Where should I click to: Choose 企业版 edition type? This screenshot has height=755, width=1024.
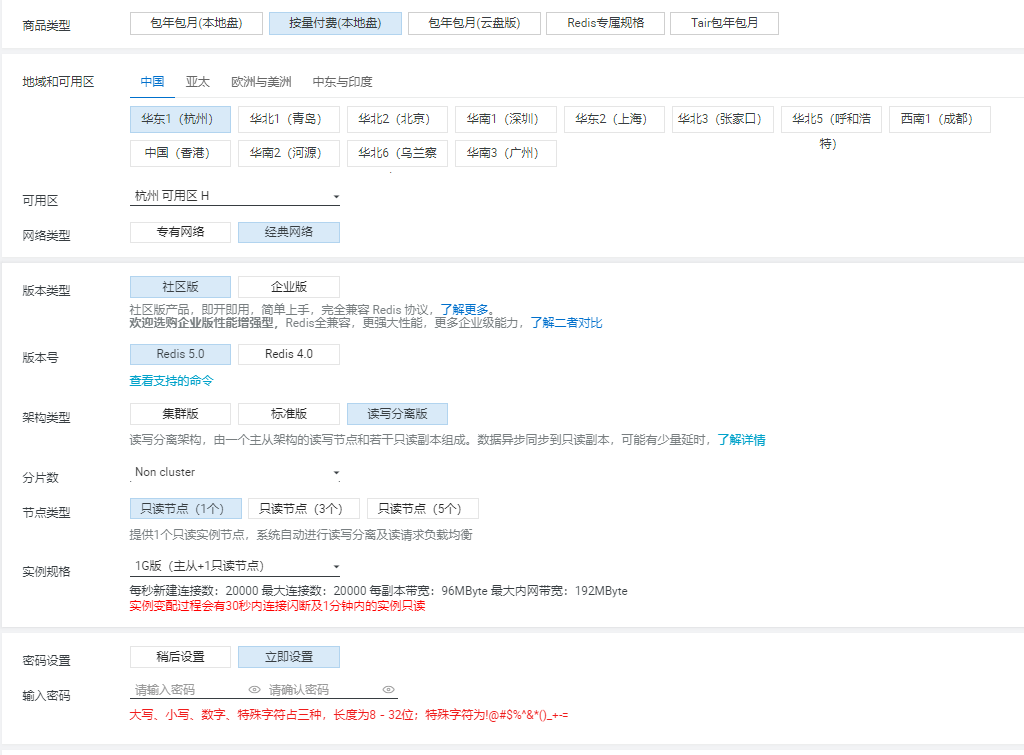pyautogui.click(x=288, y=287)
